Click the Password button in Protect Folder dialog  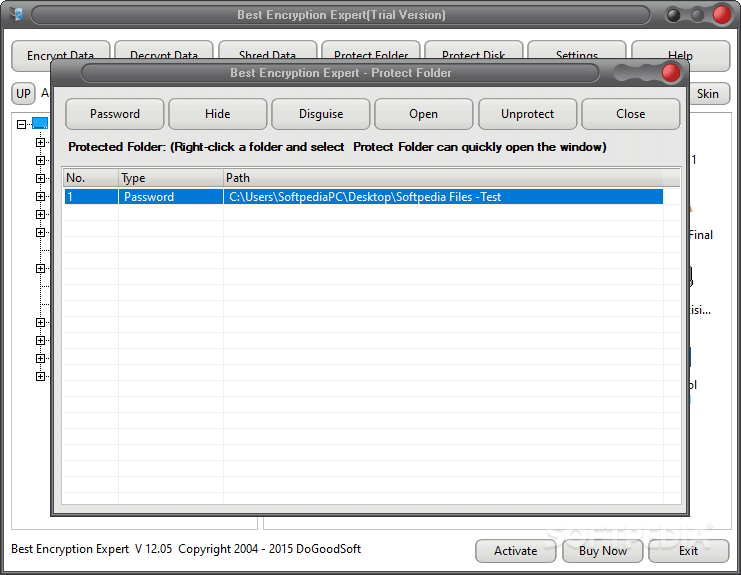pyautogui.click(x=115, y=114)
